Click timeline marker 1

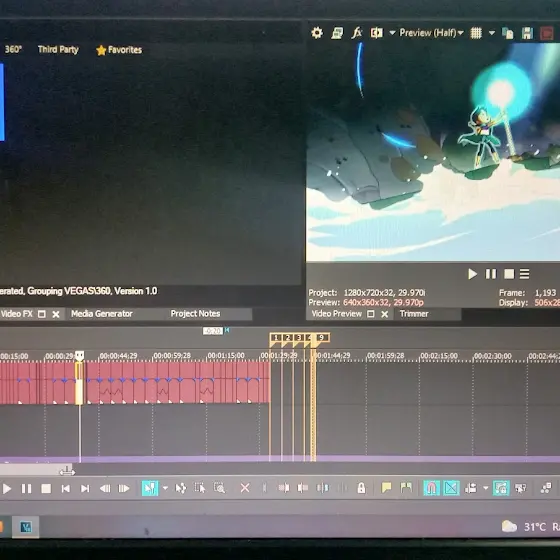coord(275,338)
